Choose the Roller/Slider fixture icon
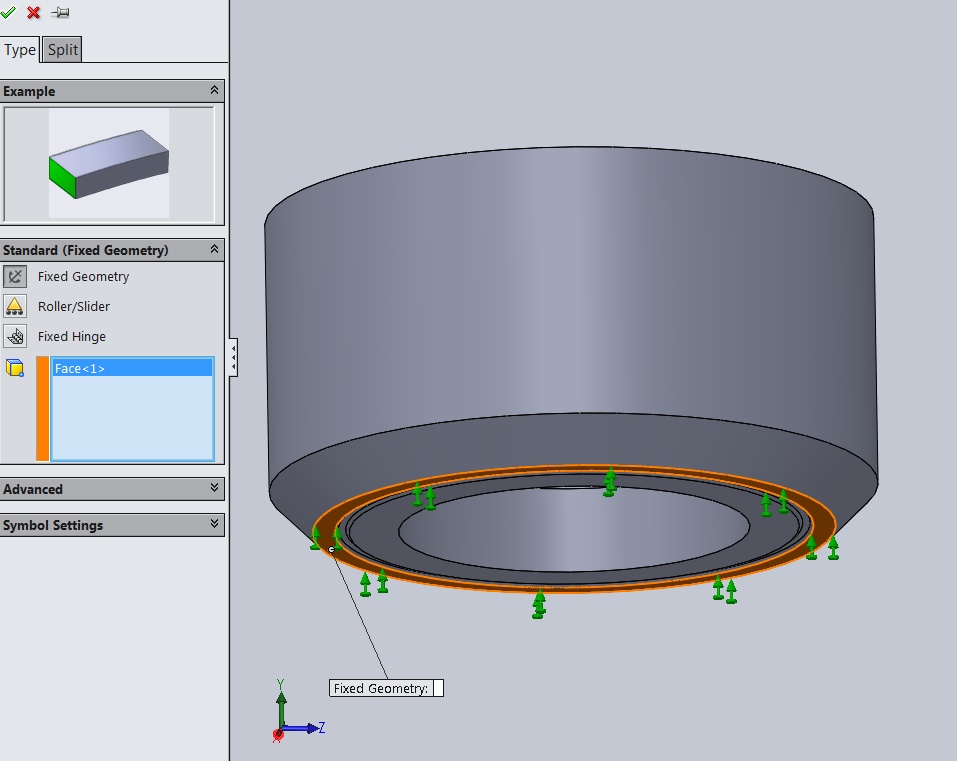 (15, 306)
